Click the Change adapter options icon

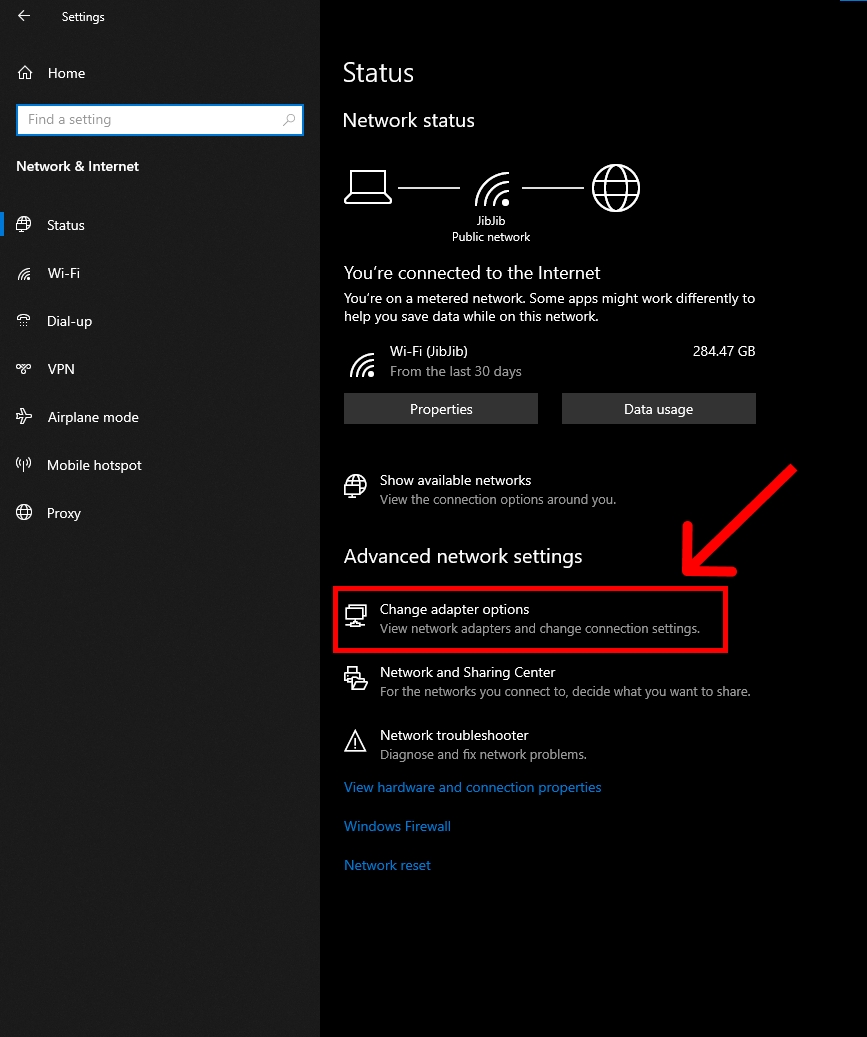click(355, 616)
